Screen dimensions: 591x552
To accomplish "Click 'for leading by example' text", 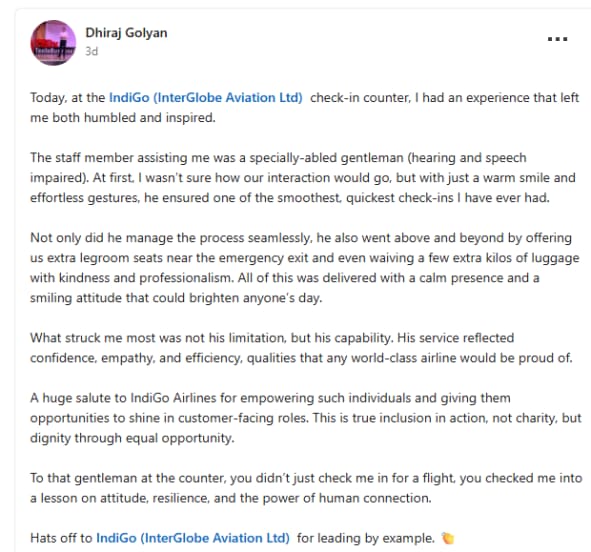I will click(x=366, y=538).
